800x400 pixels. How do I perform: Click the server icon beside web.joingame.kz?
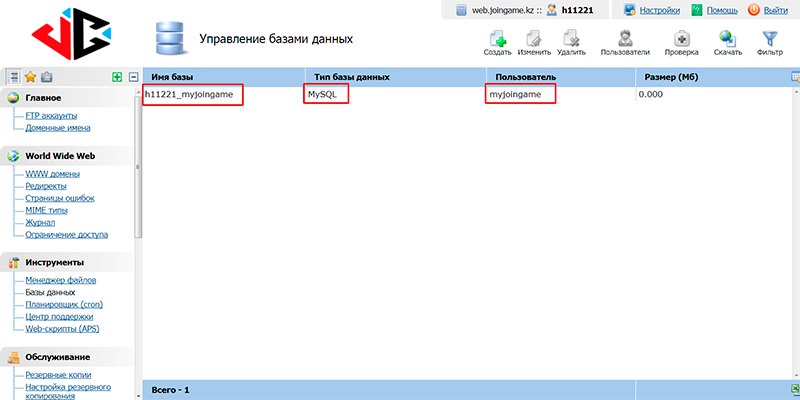tap(461, 10)
